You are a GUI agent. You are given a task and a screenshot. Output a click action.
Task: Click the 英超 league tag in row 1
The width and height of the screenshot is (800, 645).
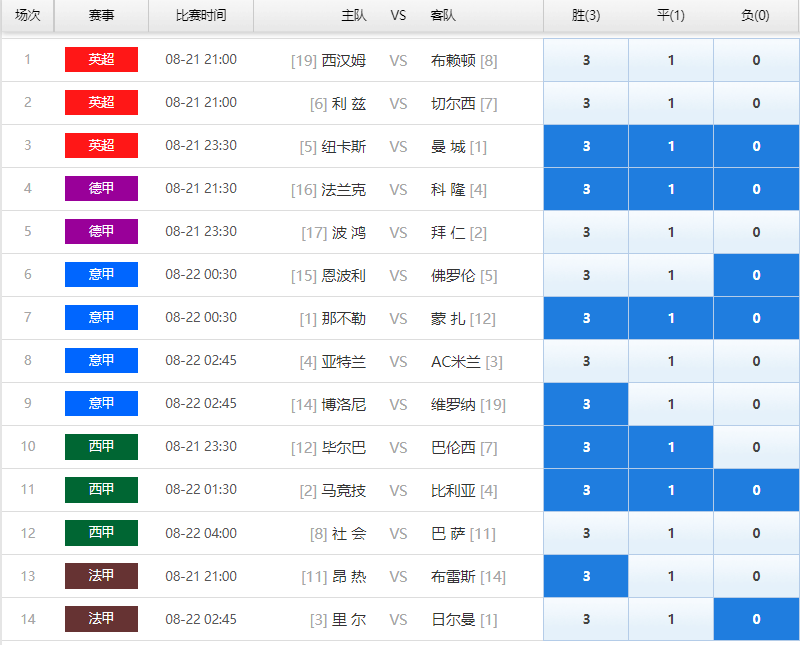[101, 60]
